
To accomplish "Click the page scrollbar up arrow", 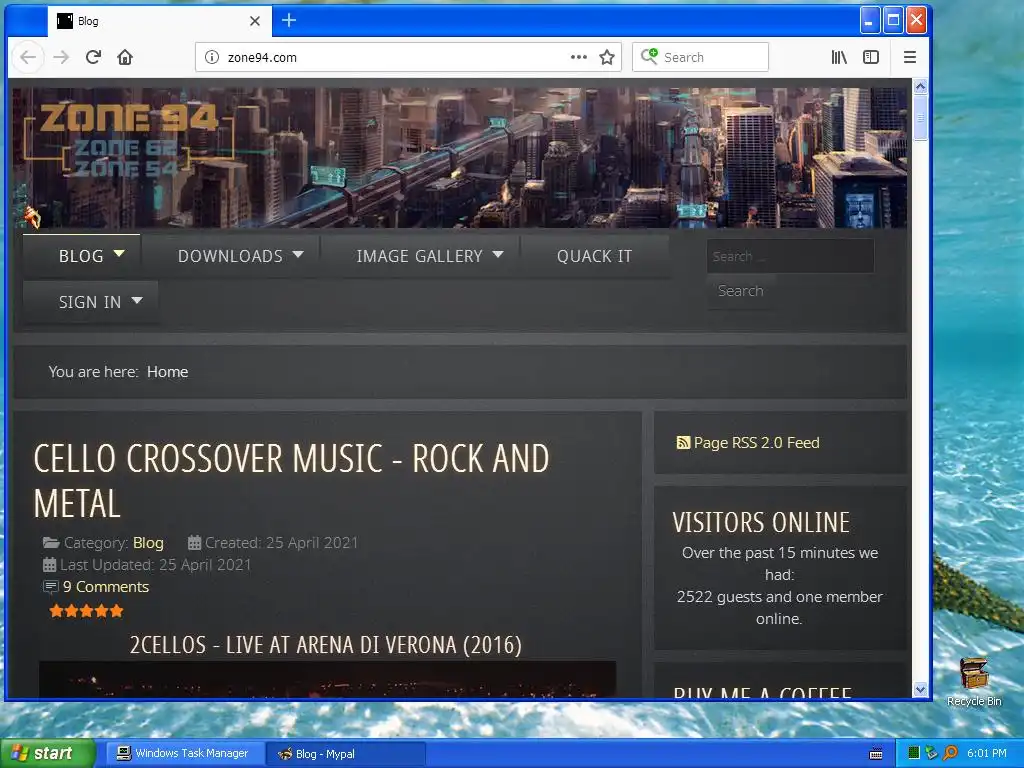I will click(x=920, y=86).
